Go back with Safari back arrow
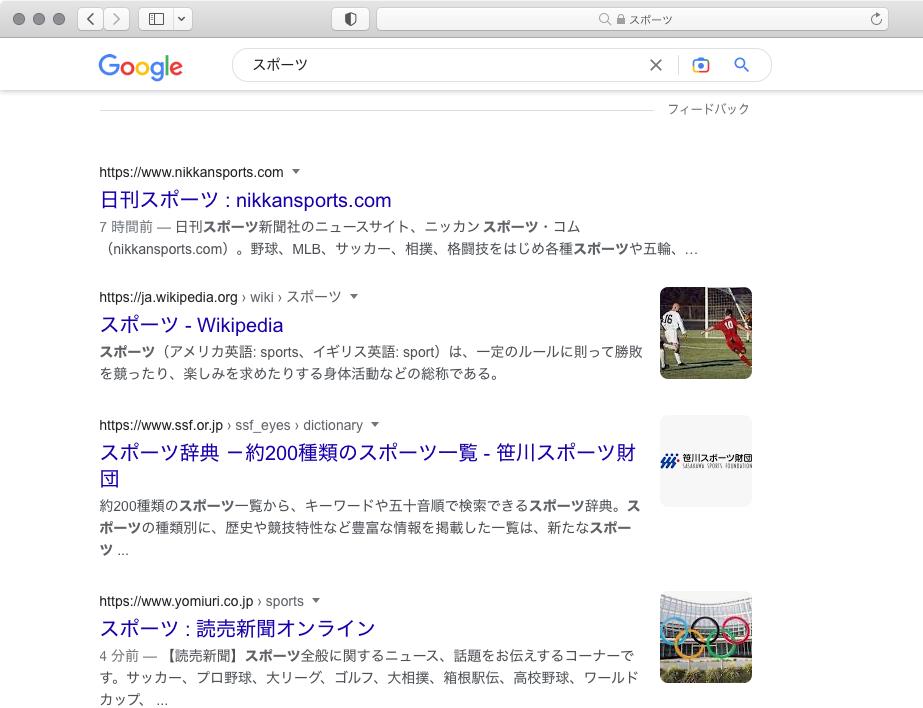This screenshot has width=923, height=708. [91, 19]
